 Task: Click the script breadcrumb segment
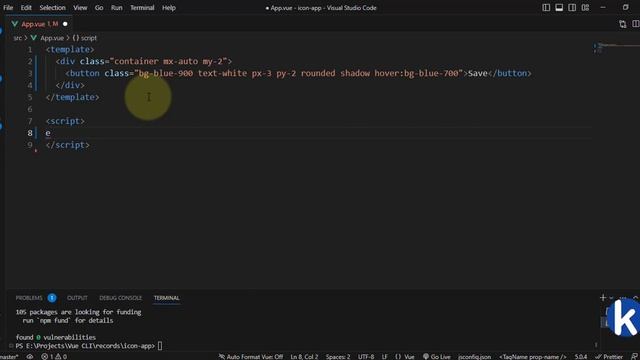[x=88, y=38]
